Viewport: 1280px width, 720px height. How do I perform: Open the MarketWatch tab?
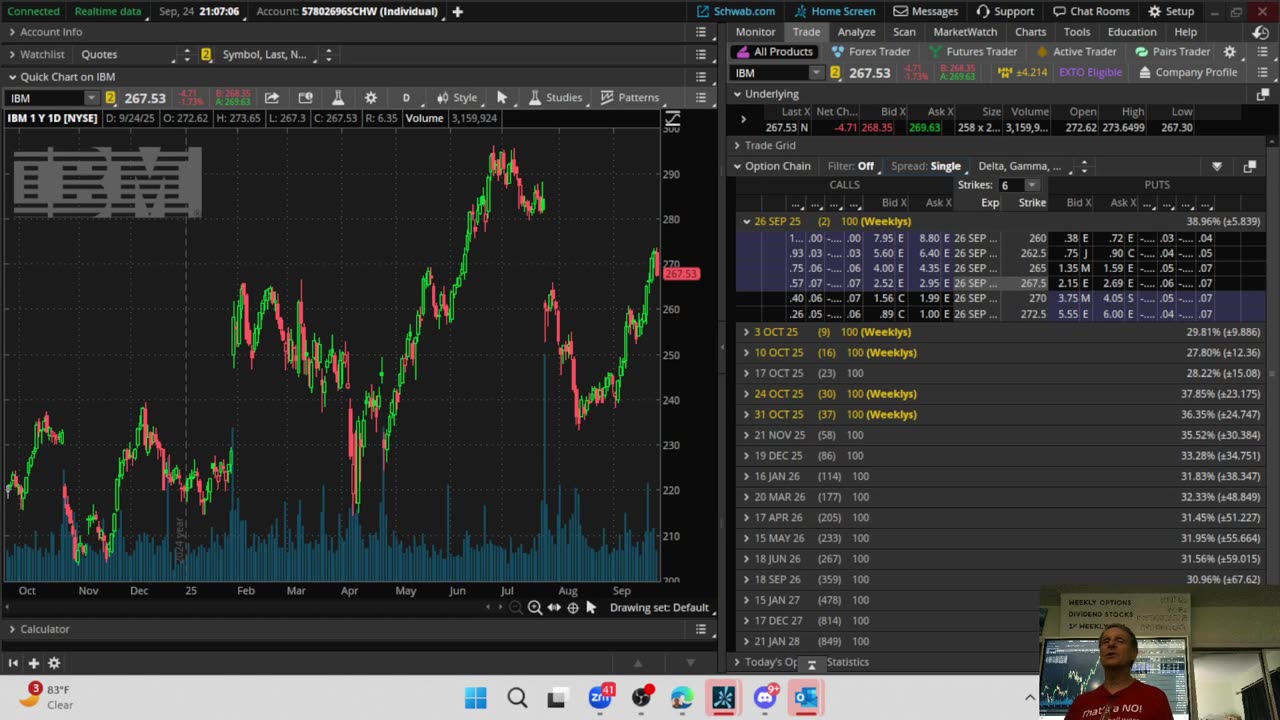(965, 32)
